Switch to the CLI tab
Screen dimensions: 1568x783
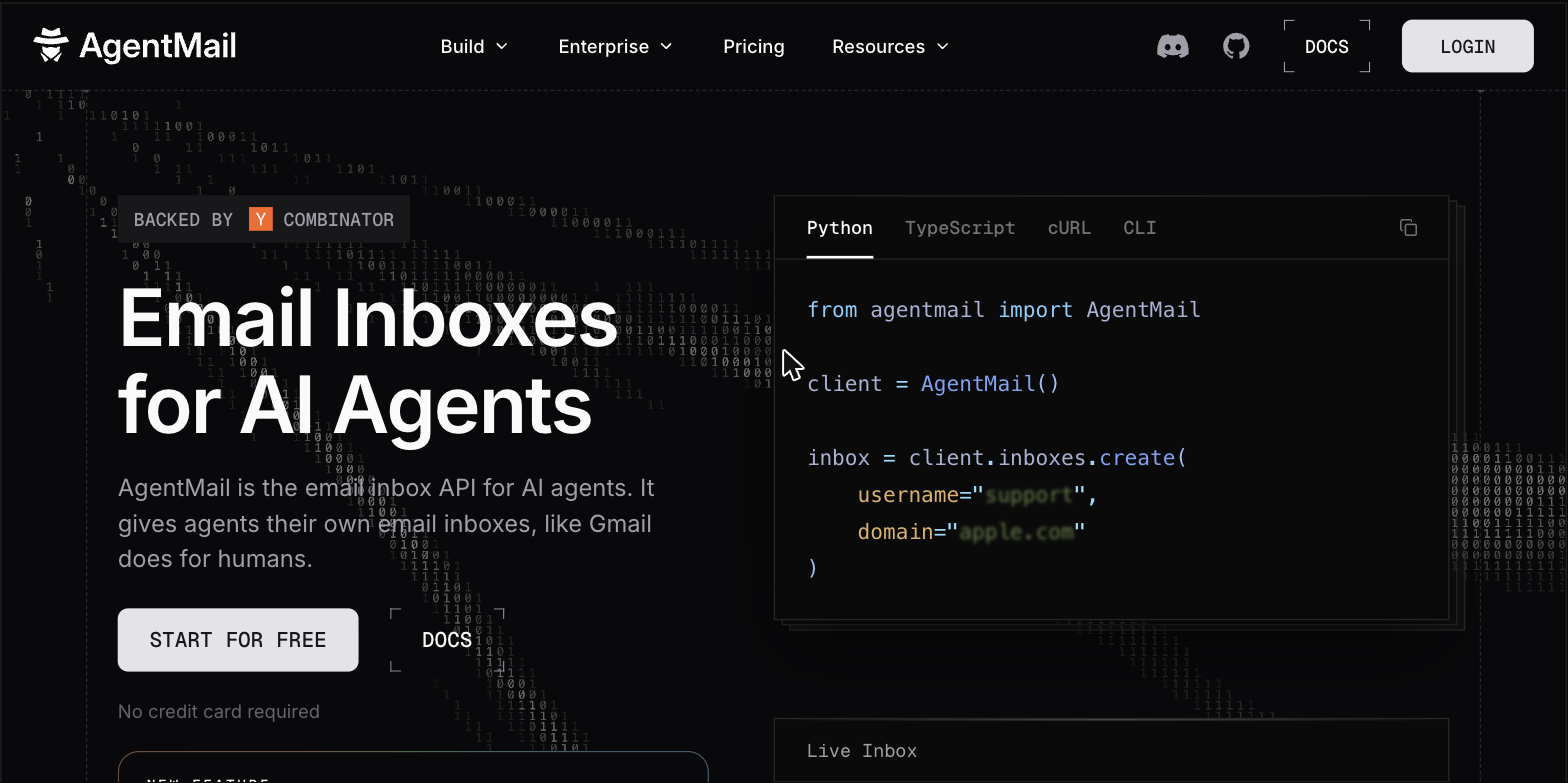[1140, 228]
